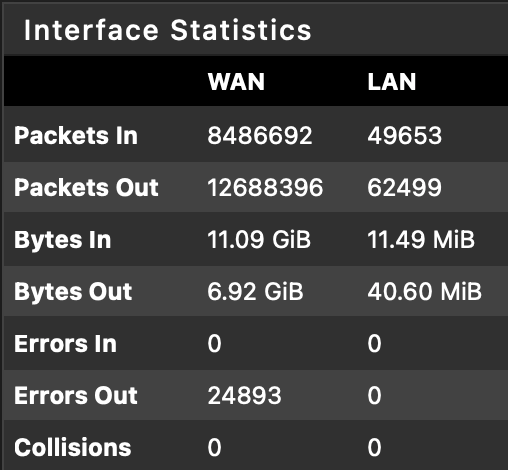Click WAN Errors Out value 24893
Image resolution: width=508 pixels, height=470 pixels.
pyautogui.click(x=244, y=396)
